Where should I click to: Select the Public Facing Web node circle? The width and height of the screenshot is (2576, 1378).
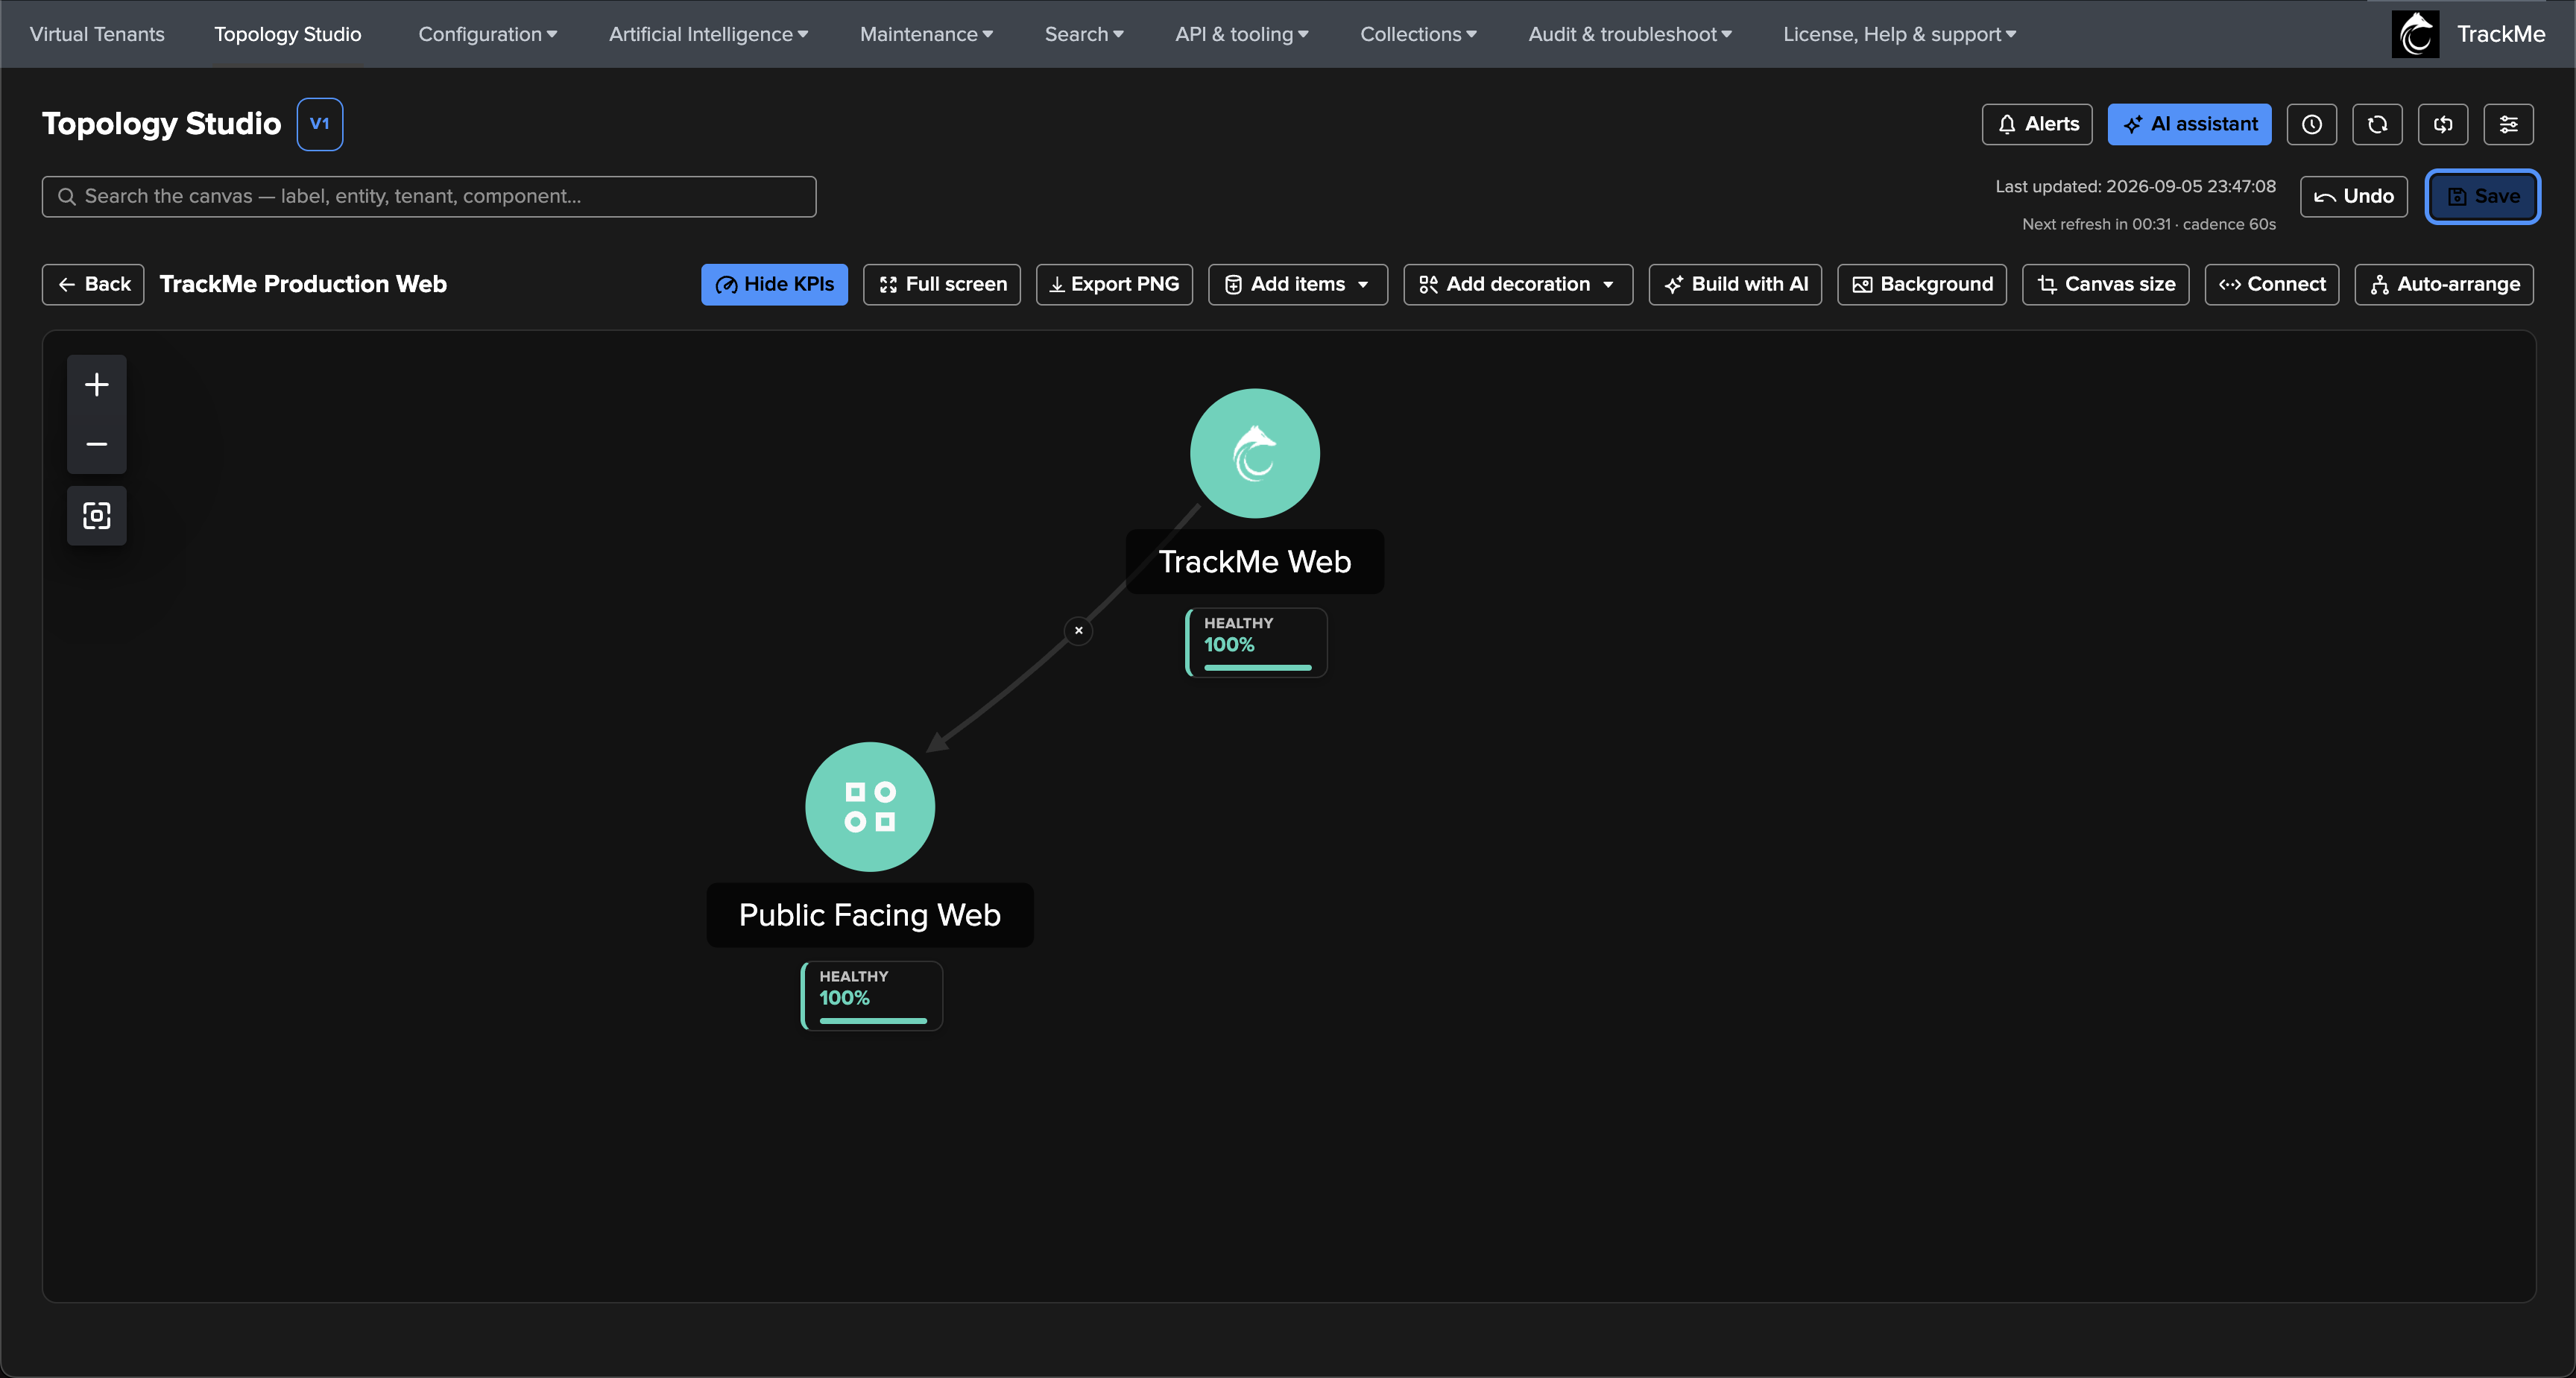click(x=870, y=806)
